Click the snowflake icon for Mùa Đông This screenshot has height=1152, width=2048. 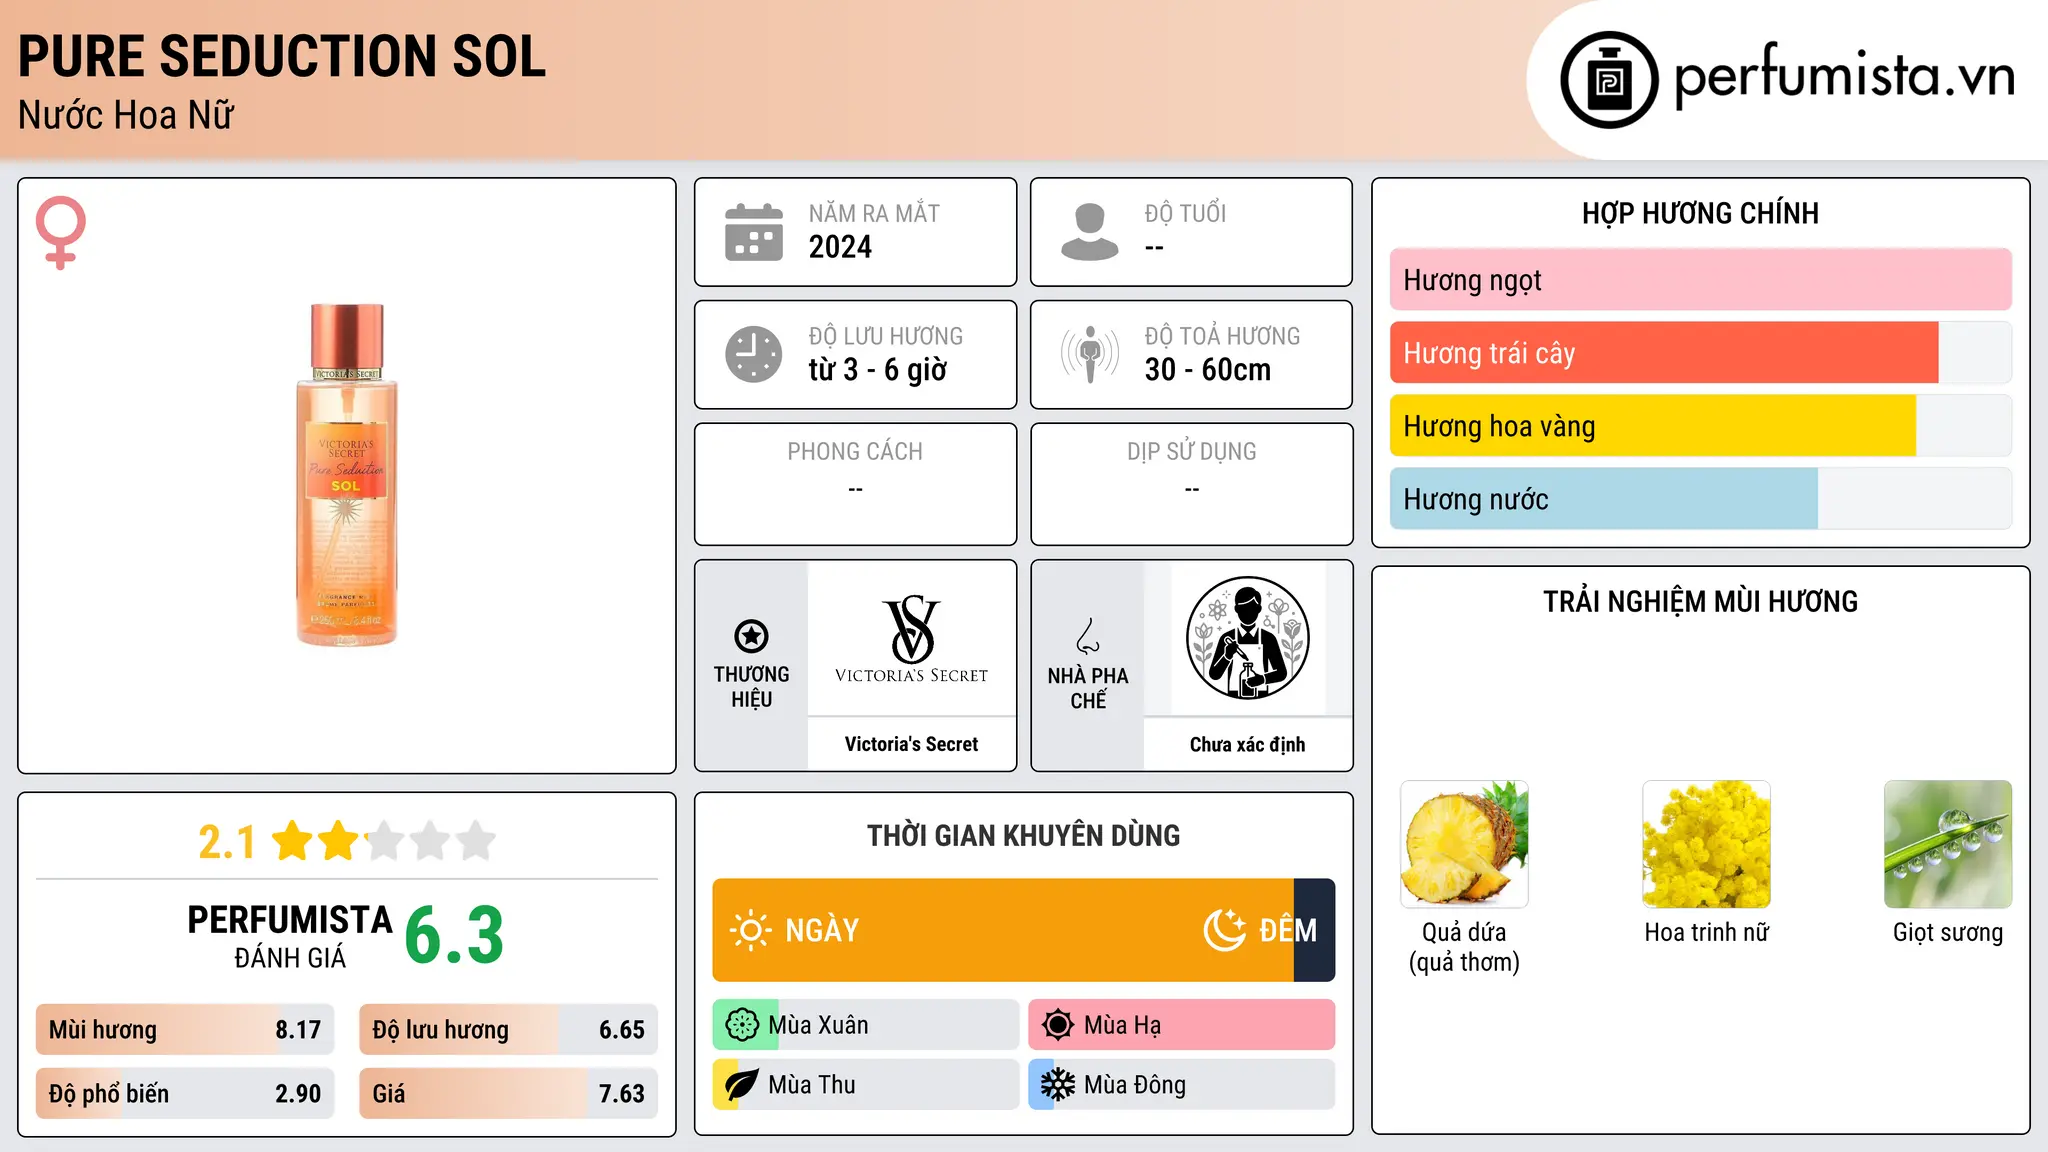tap(1058, 1085)
